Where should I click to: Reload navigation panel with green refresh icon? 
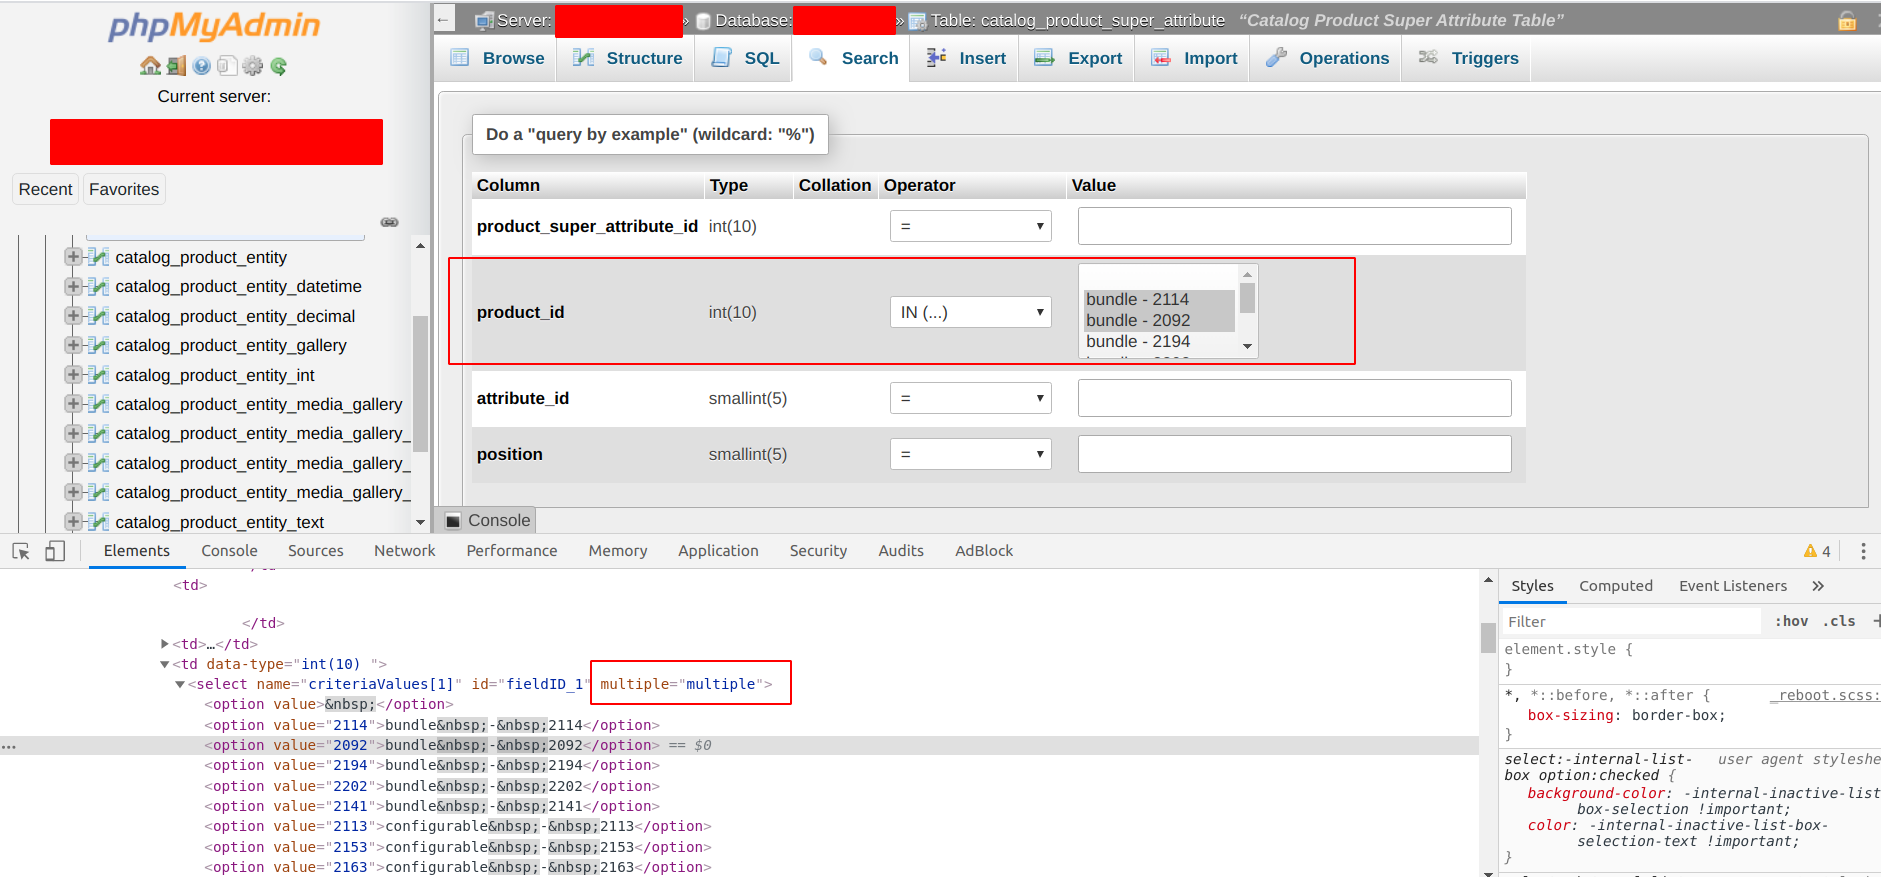tap(279, 66)
